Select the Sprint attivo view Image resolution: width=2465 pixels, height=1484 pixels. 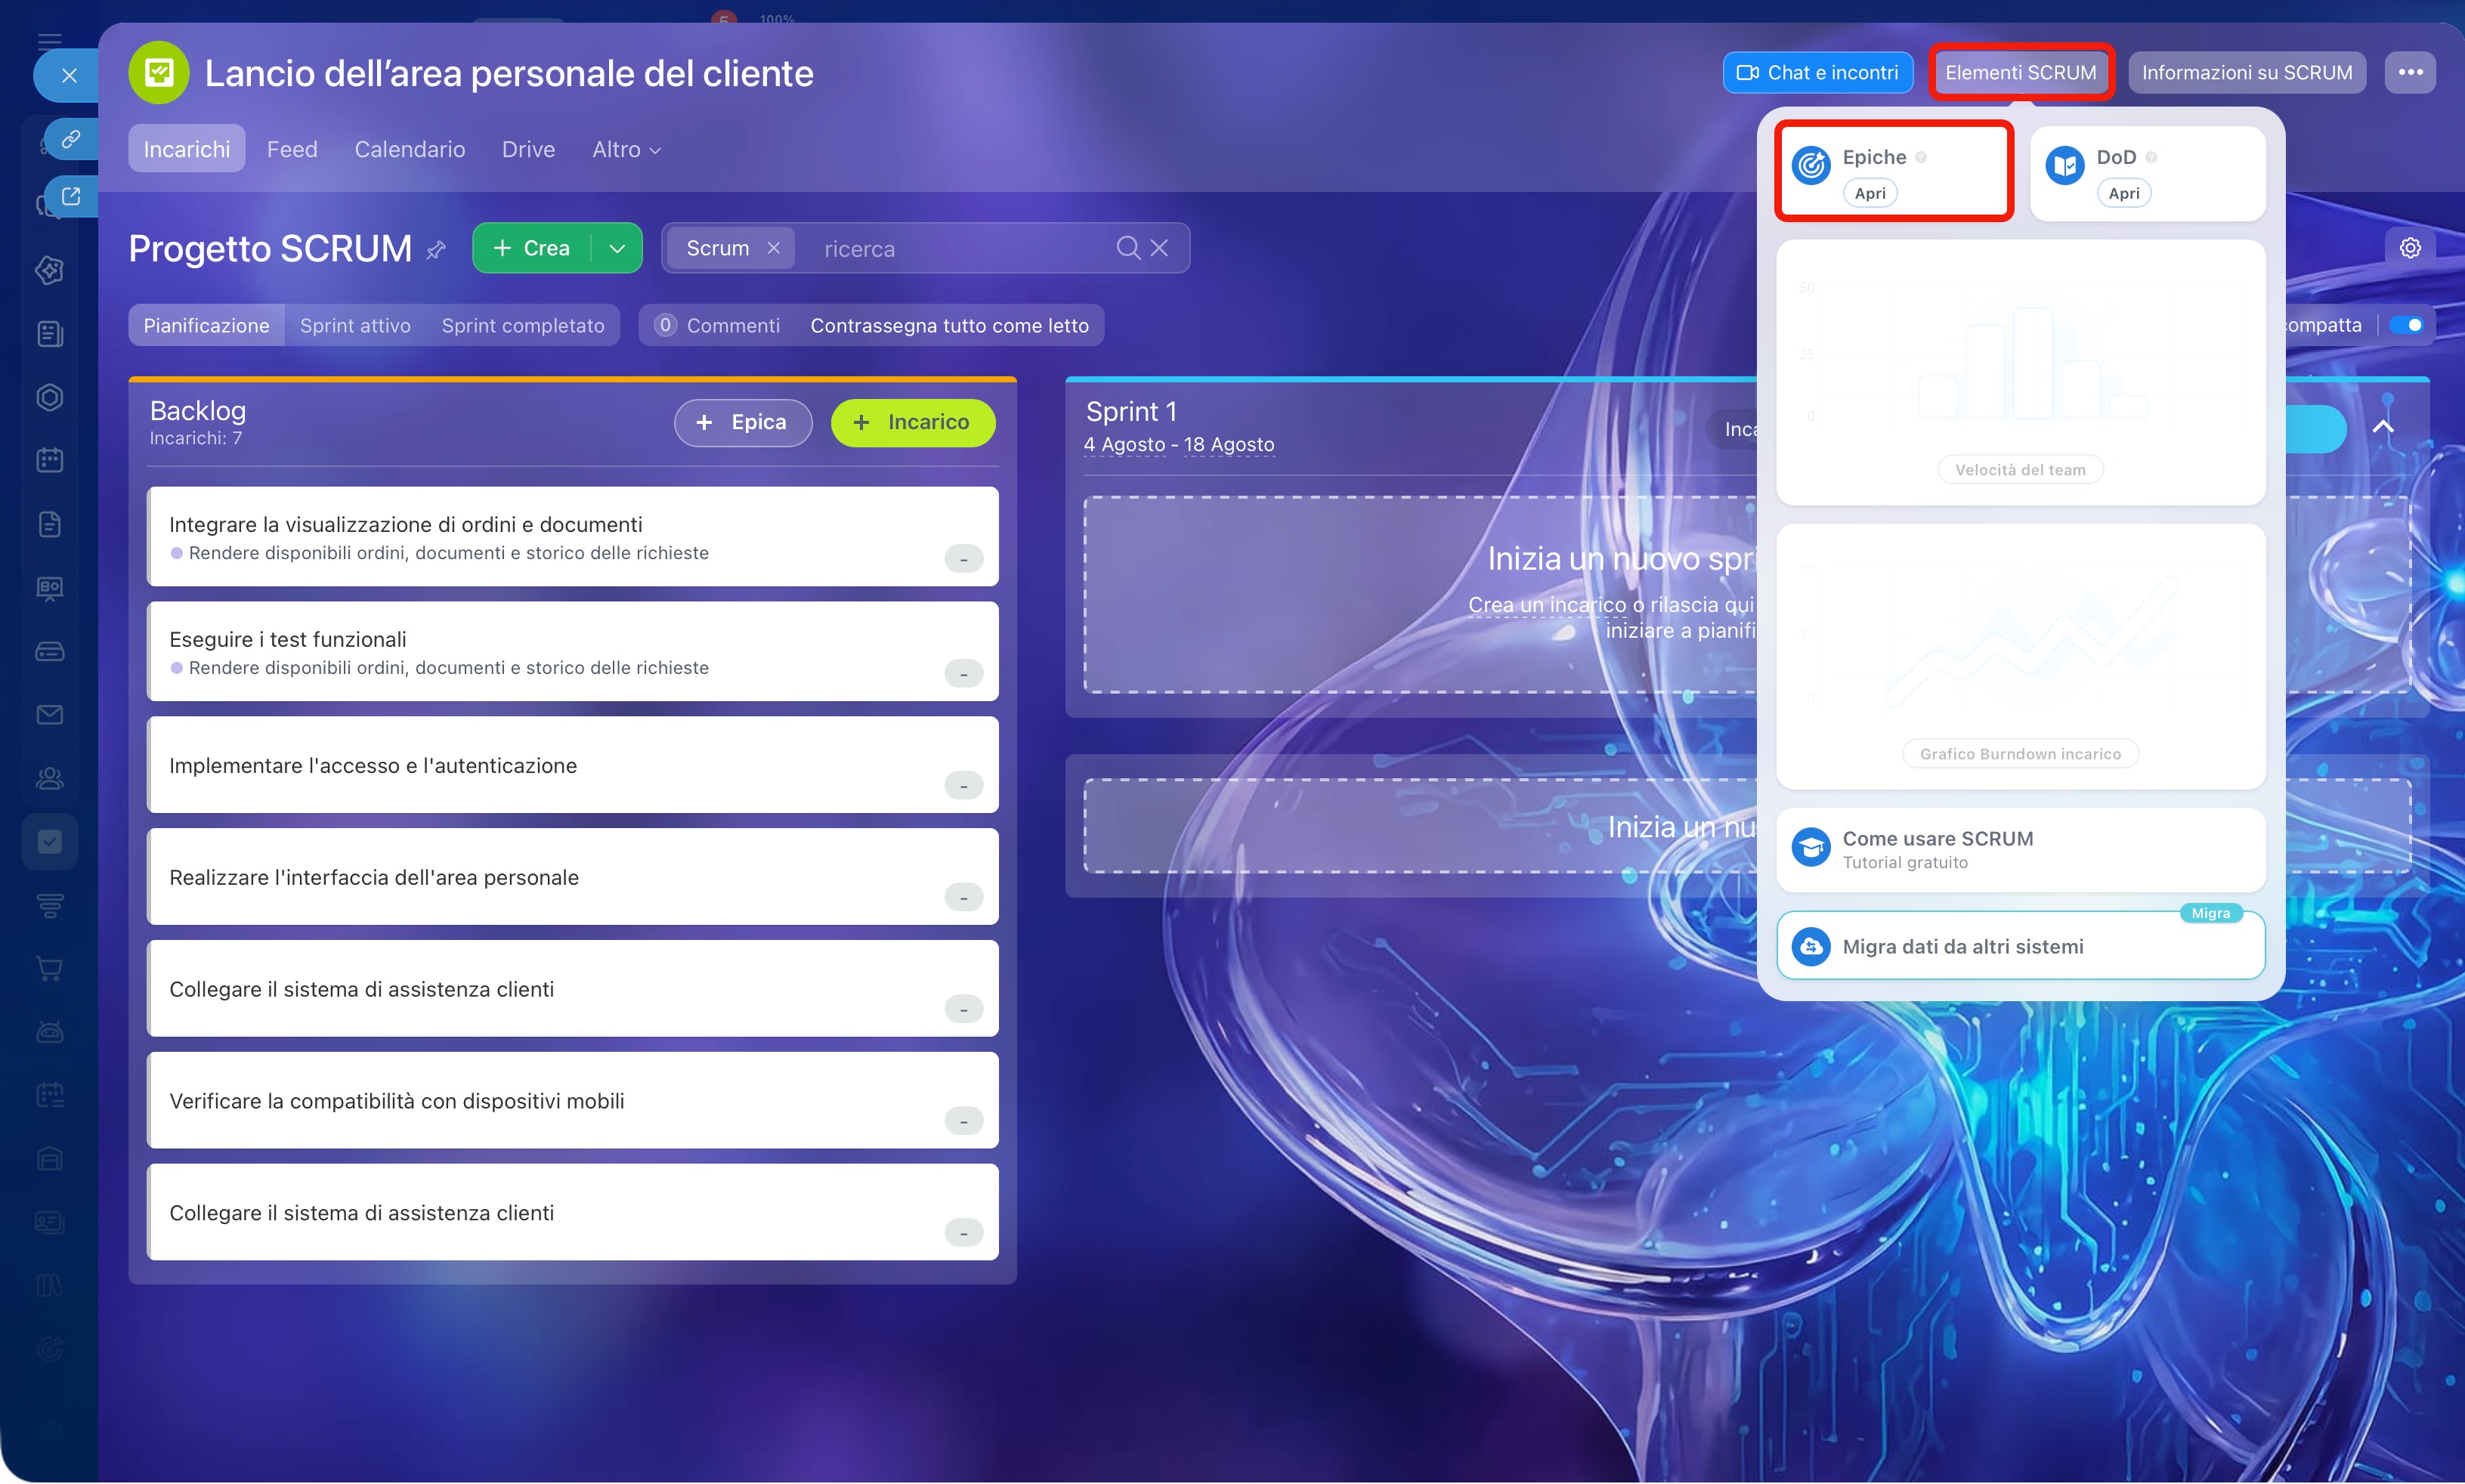pos(355,325)
